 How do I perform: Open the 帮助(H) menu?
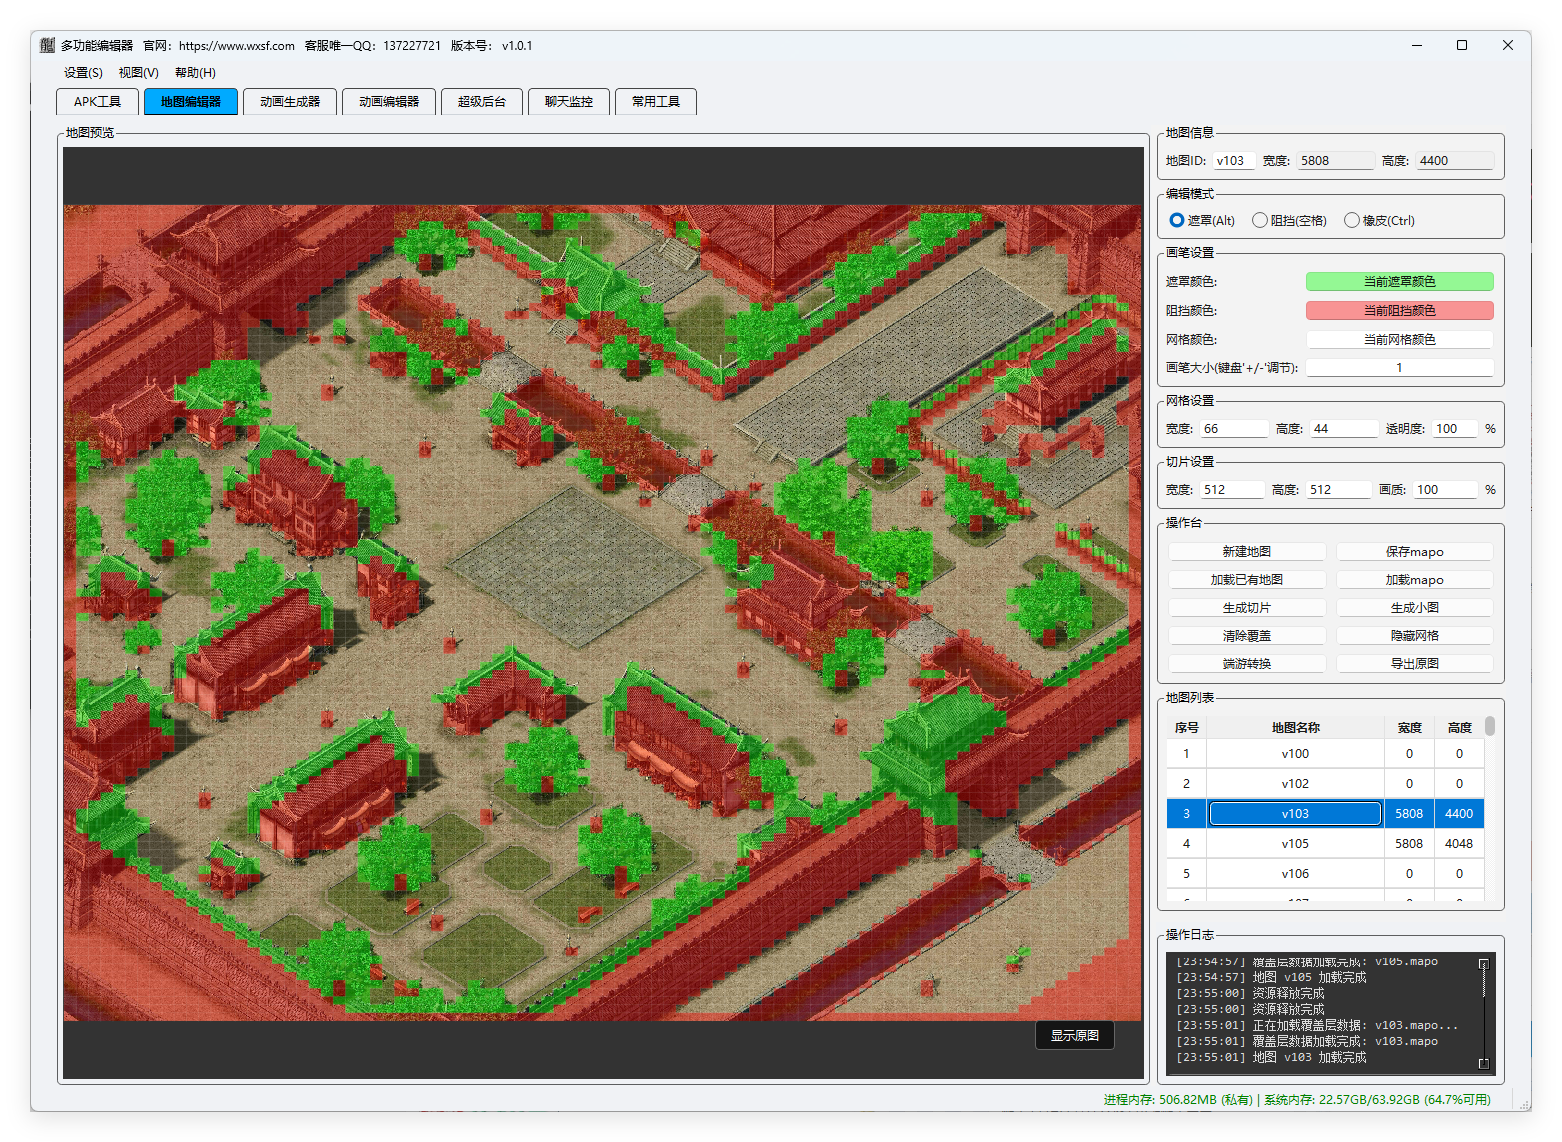click(x=195, y=72)
